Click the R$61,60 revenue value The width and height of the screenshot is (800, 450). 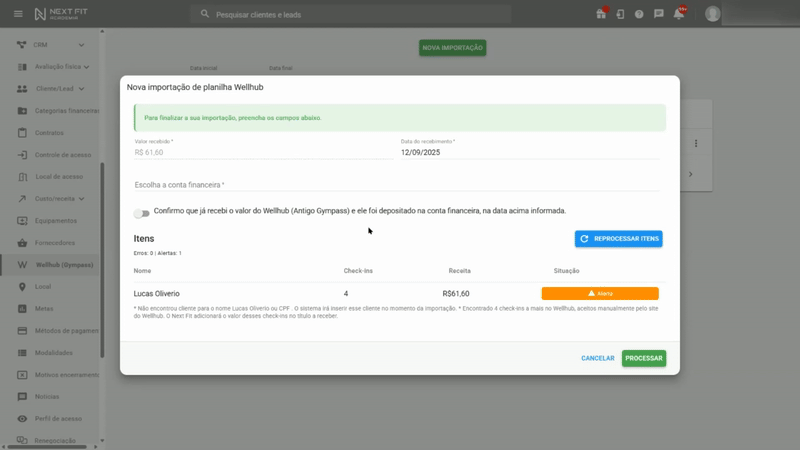click(456, 293)
